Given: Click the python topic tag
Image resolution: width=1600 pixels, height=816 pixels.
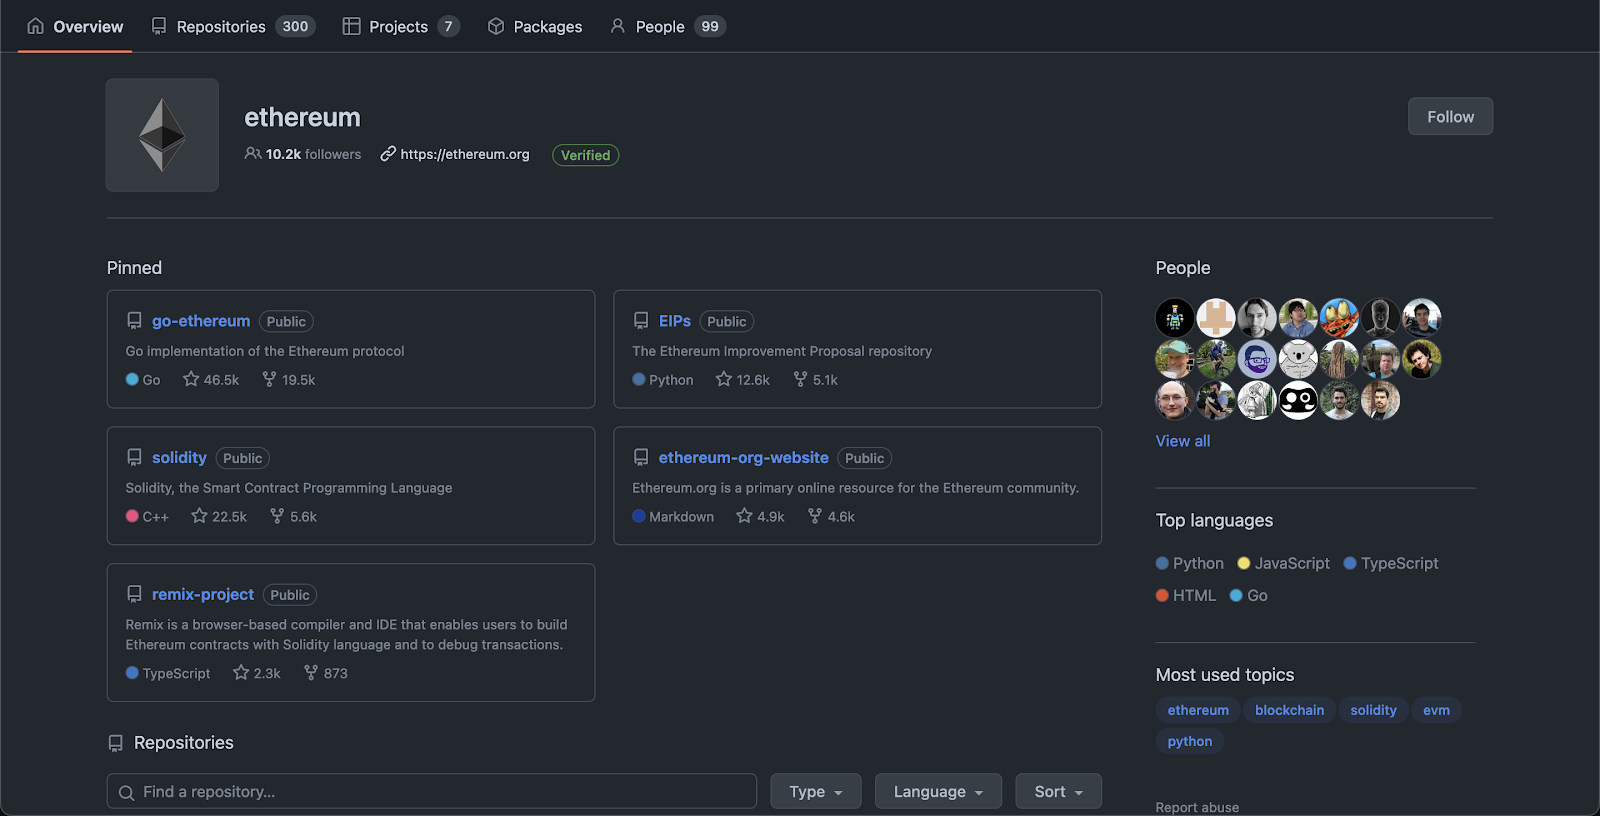Looking at the screenshot, I should pyautogui.click(x=1190, y=741).
